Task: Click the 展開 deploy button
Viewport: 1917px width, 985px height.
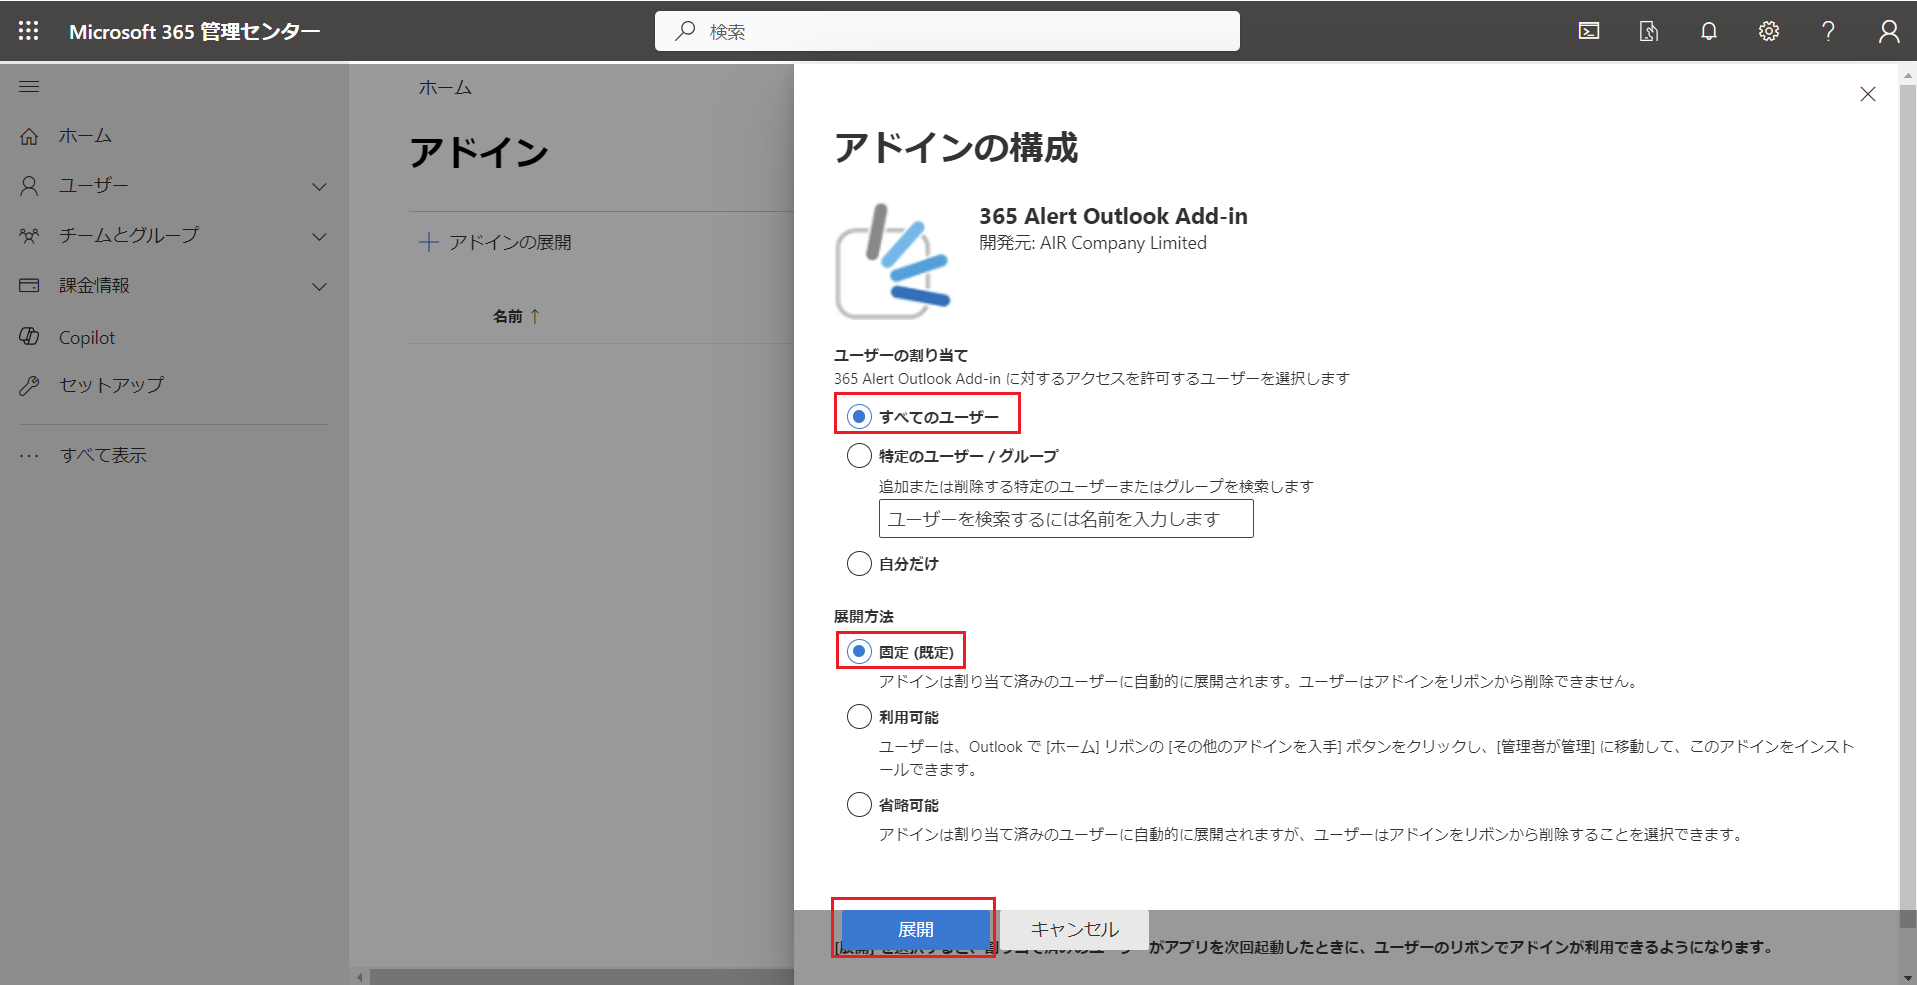Action: tap(915, 929)
